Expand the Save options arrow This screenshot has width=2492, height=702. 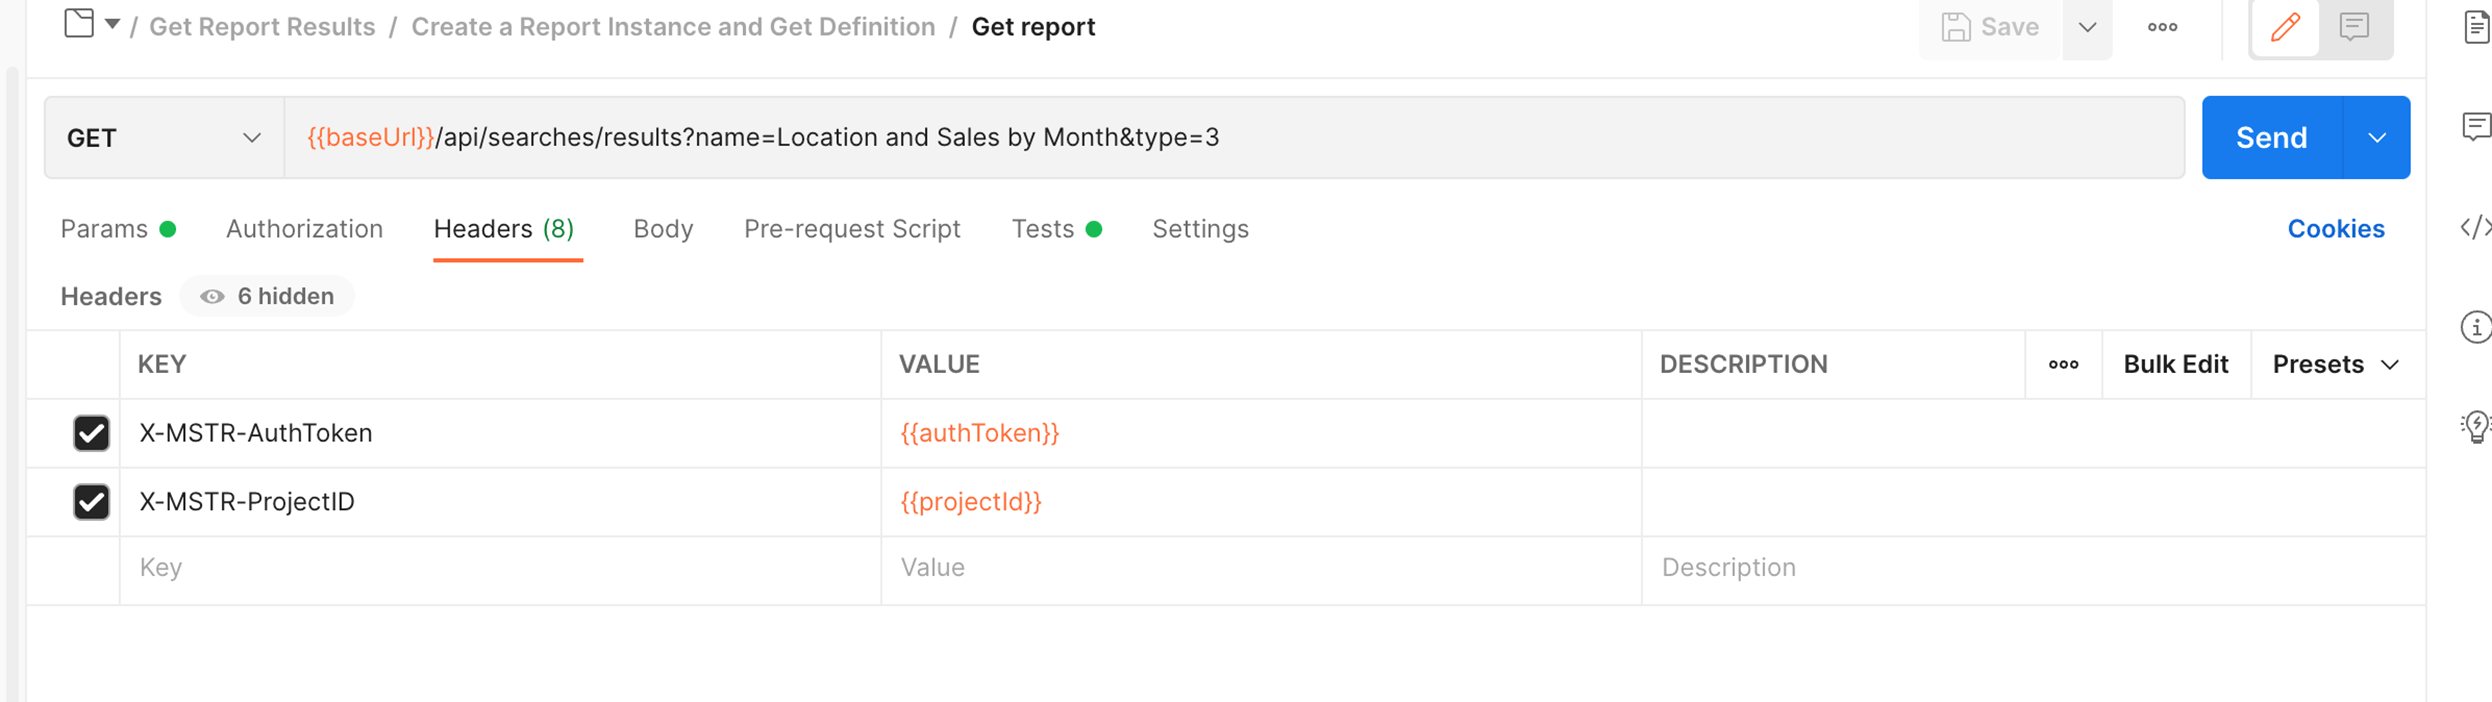coord(2087,27)
